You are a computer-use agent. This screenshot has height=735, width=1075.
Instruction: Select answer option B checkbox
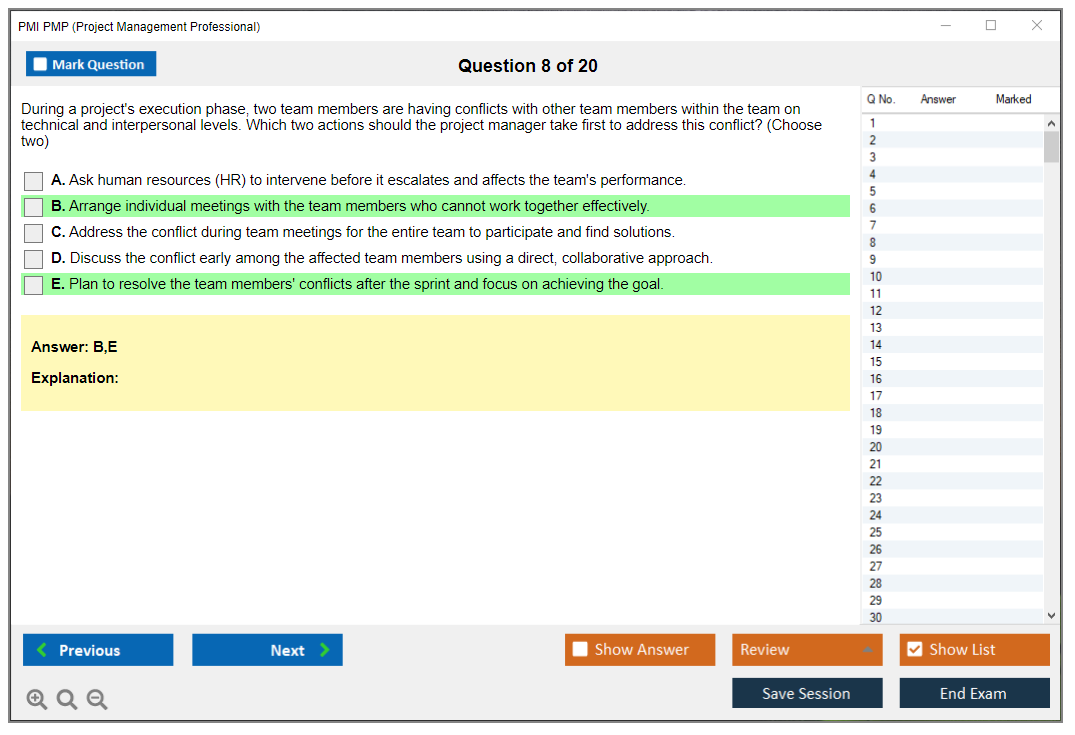pos(34,207)
